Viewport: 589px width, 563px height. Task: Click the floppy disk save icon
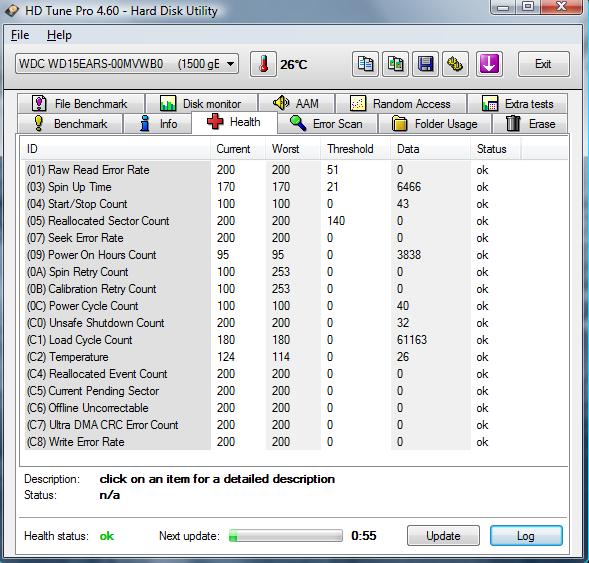pos(425,64)
